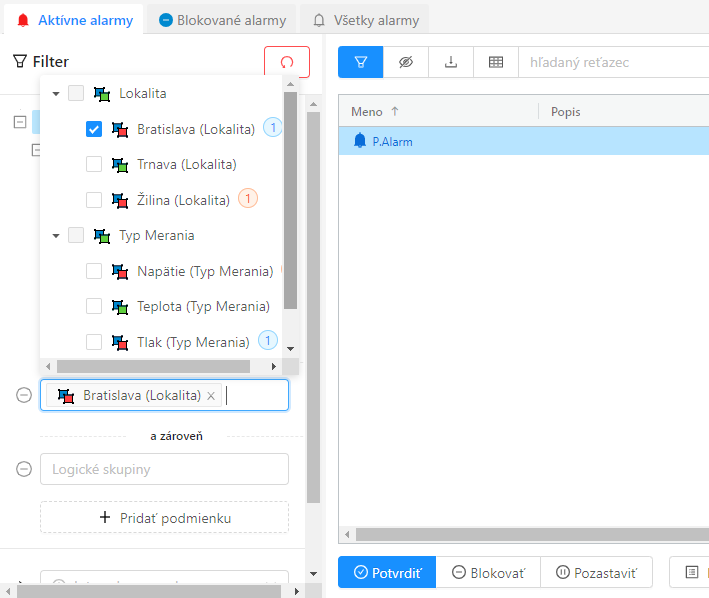
Task: Click the red filter reset button
Action: pos(287,62)
